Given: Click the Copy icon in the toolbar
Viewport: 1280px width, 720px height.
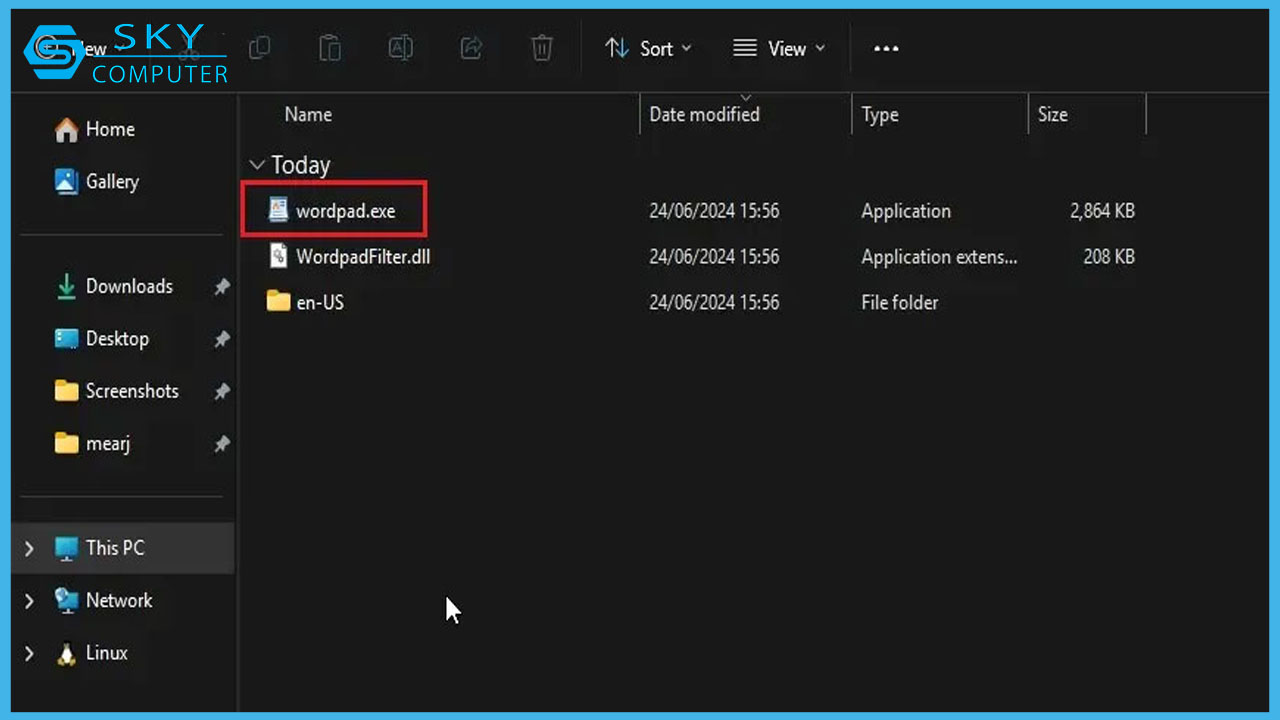Looking at the screenshot, I should 260,48.
